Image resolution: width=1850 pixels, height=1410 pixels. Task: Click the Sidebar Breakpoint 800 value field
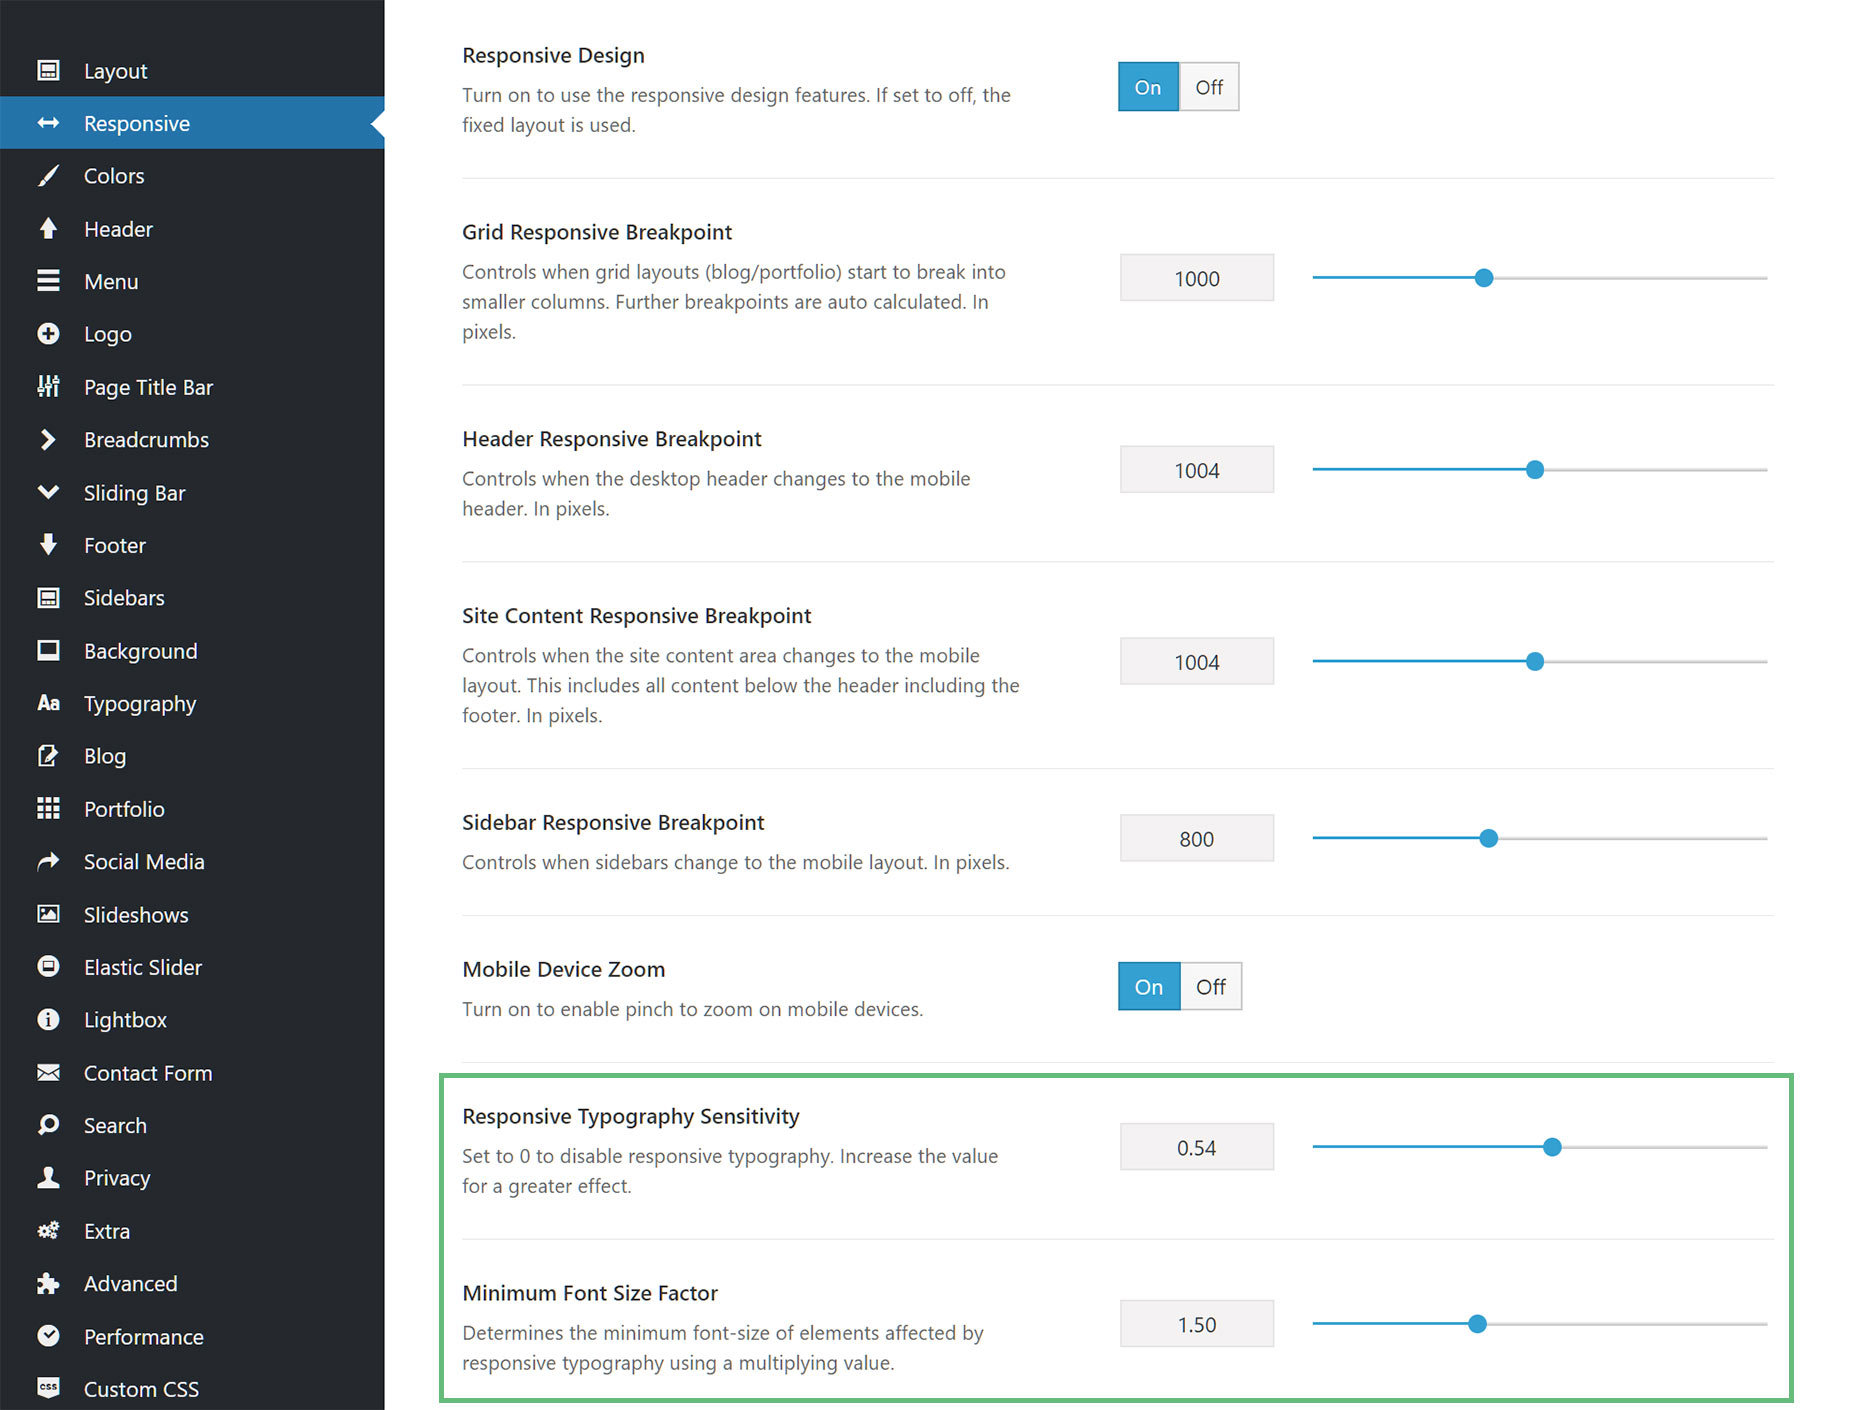1197,838
